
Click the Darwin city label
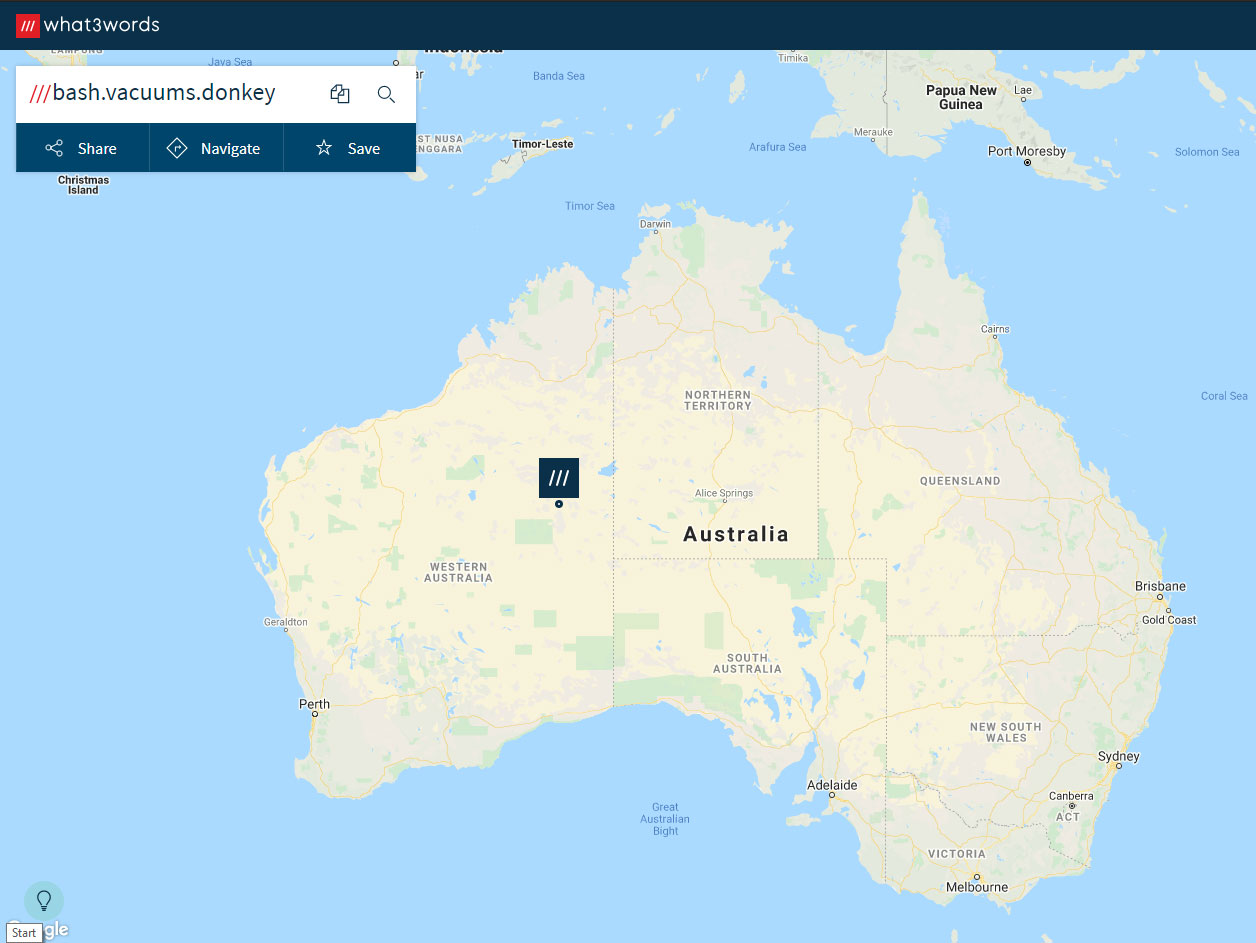tap(656, 224)
